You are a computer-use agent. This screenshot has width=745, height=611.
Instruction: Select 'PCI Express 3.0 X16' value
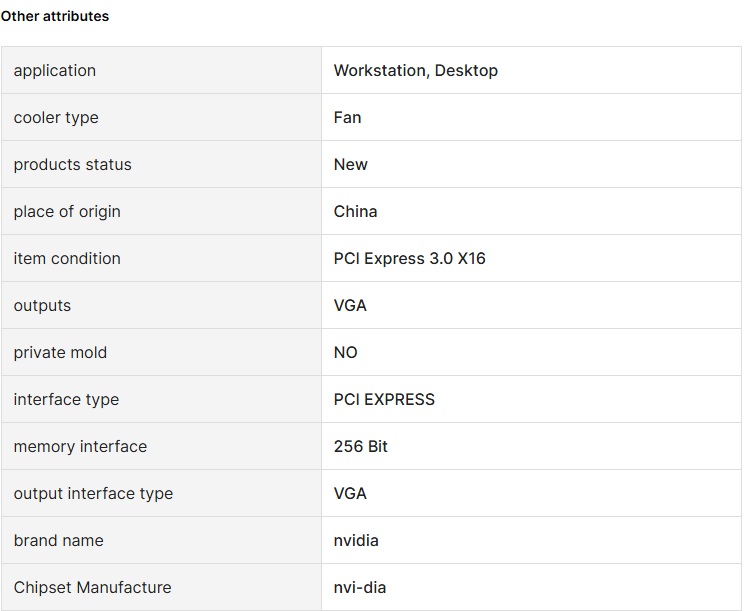(x=409, y=258)
